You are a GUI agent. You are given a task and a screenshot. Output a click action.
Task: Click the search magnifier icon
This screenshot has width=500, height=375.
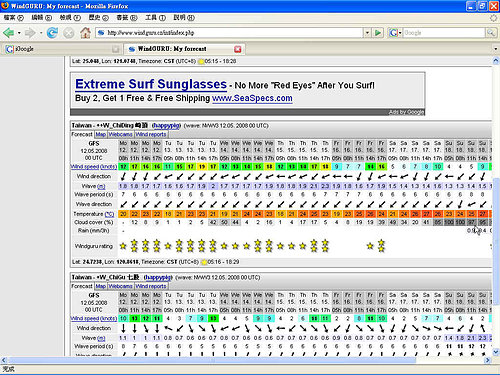[x=491, y=33]
